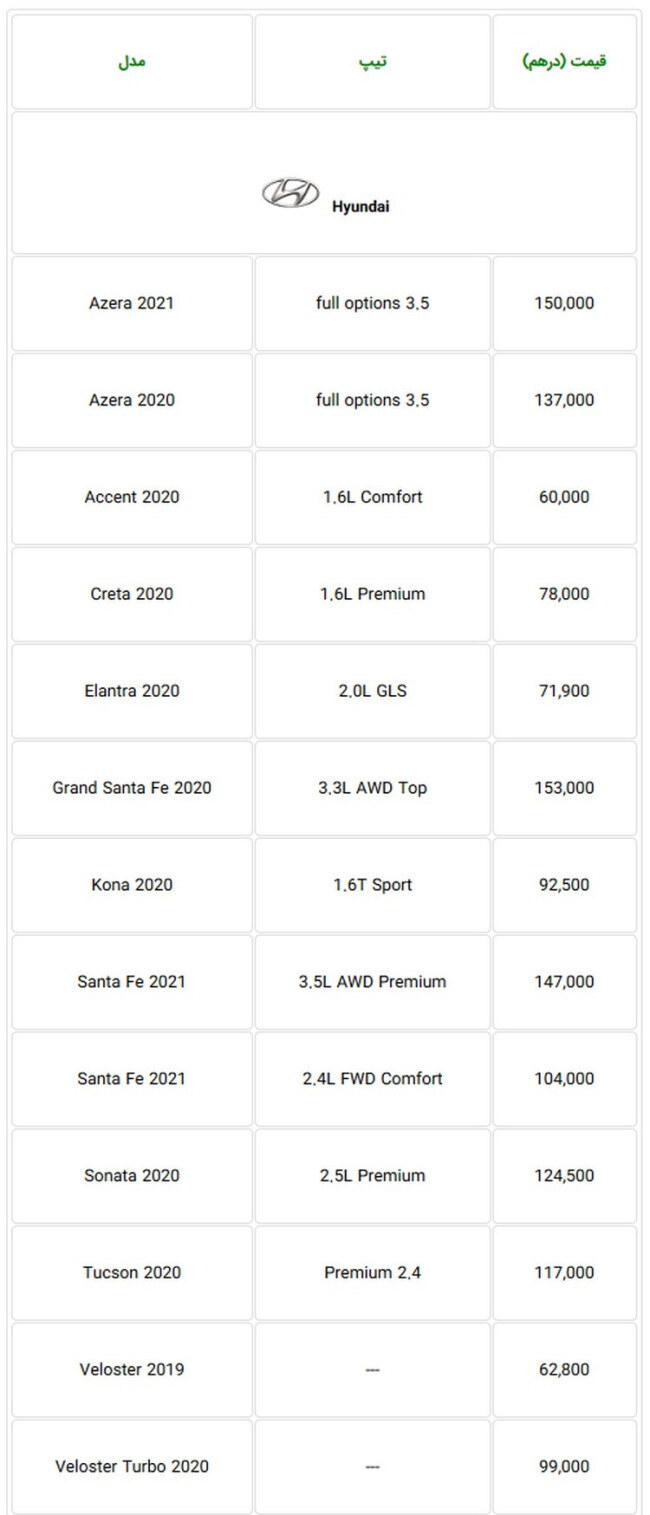The image size is (650, 1515).
Task: Click the 1.6T Sport type cell
Action: (x=373, y=885)
